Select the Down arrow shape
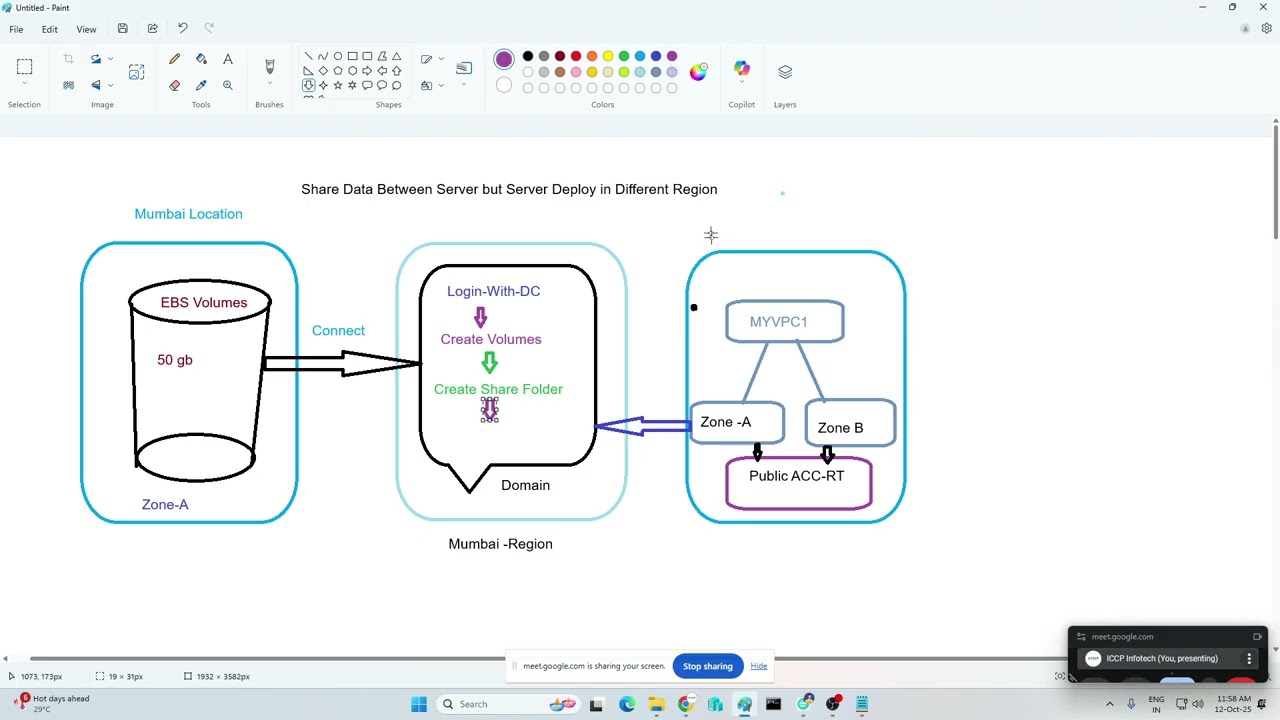This screenshot has width=1280, height=720. [308, 85]
